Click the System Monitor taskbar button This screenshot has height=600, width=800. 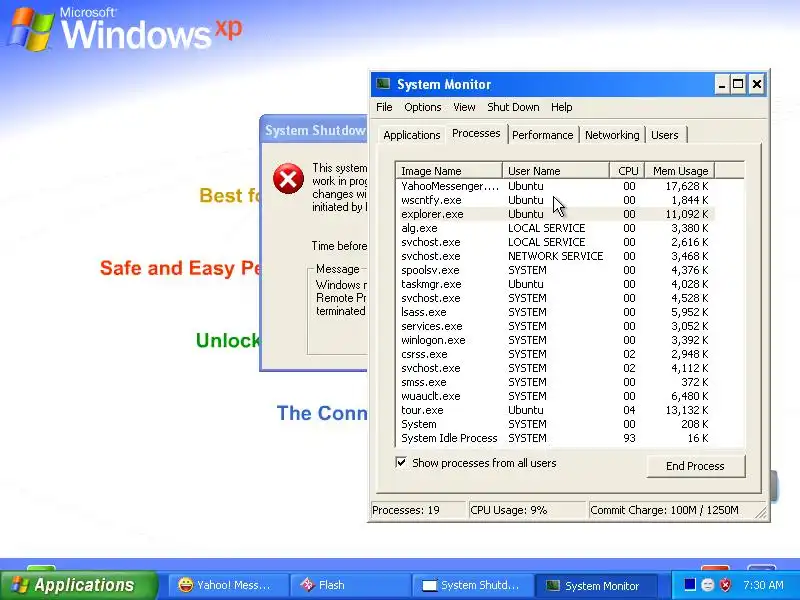[594, 586]
